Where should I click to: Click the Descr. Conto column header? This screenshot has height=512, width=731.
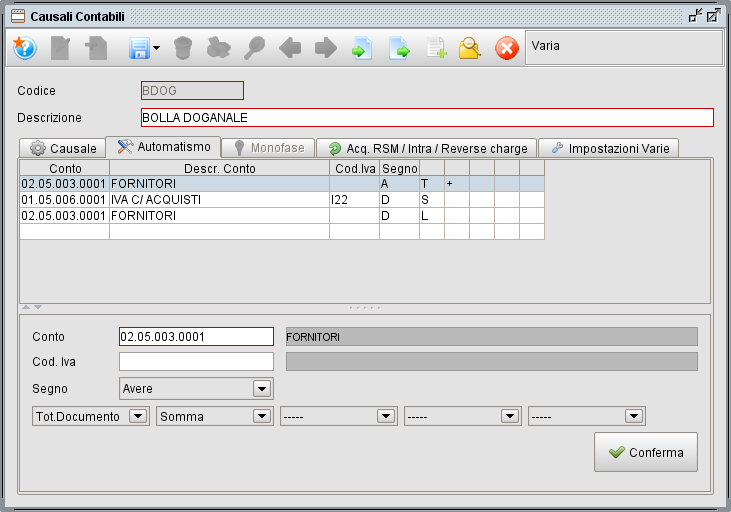tap(220, 168)
